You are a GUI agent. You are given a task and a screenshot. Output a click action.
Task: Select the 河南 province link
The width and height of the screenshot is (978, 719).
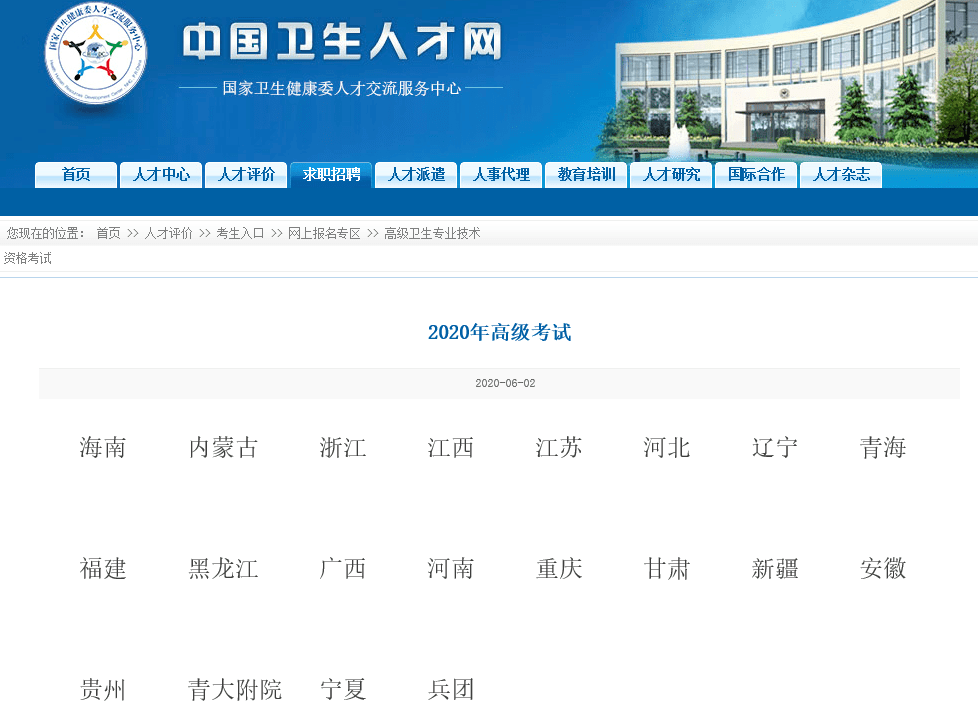450,569
